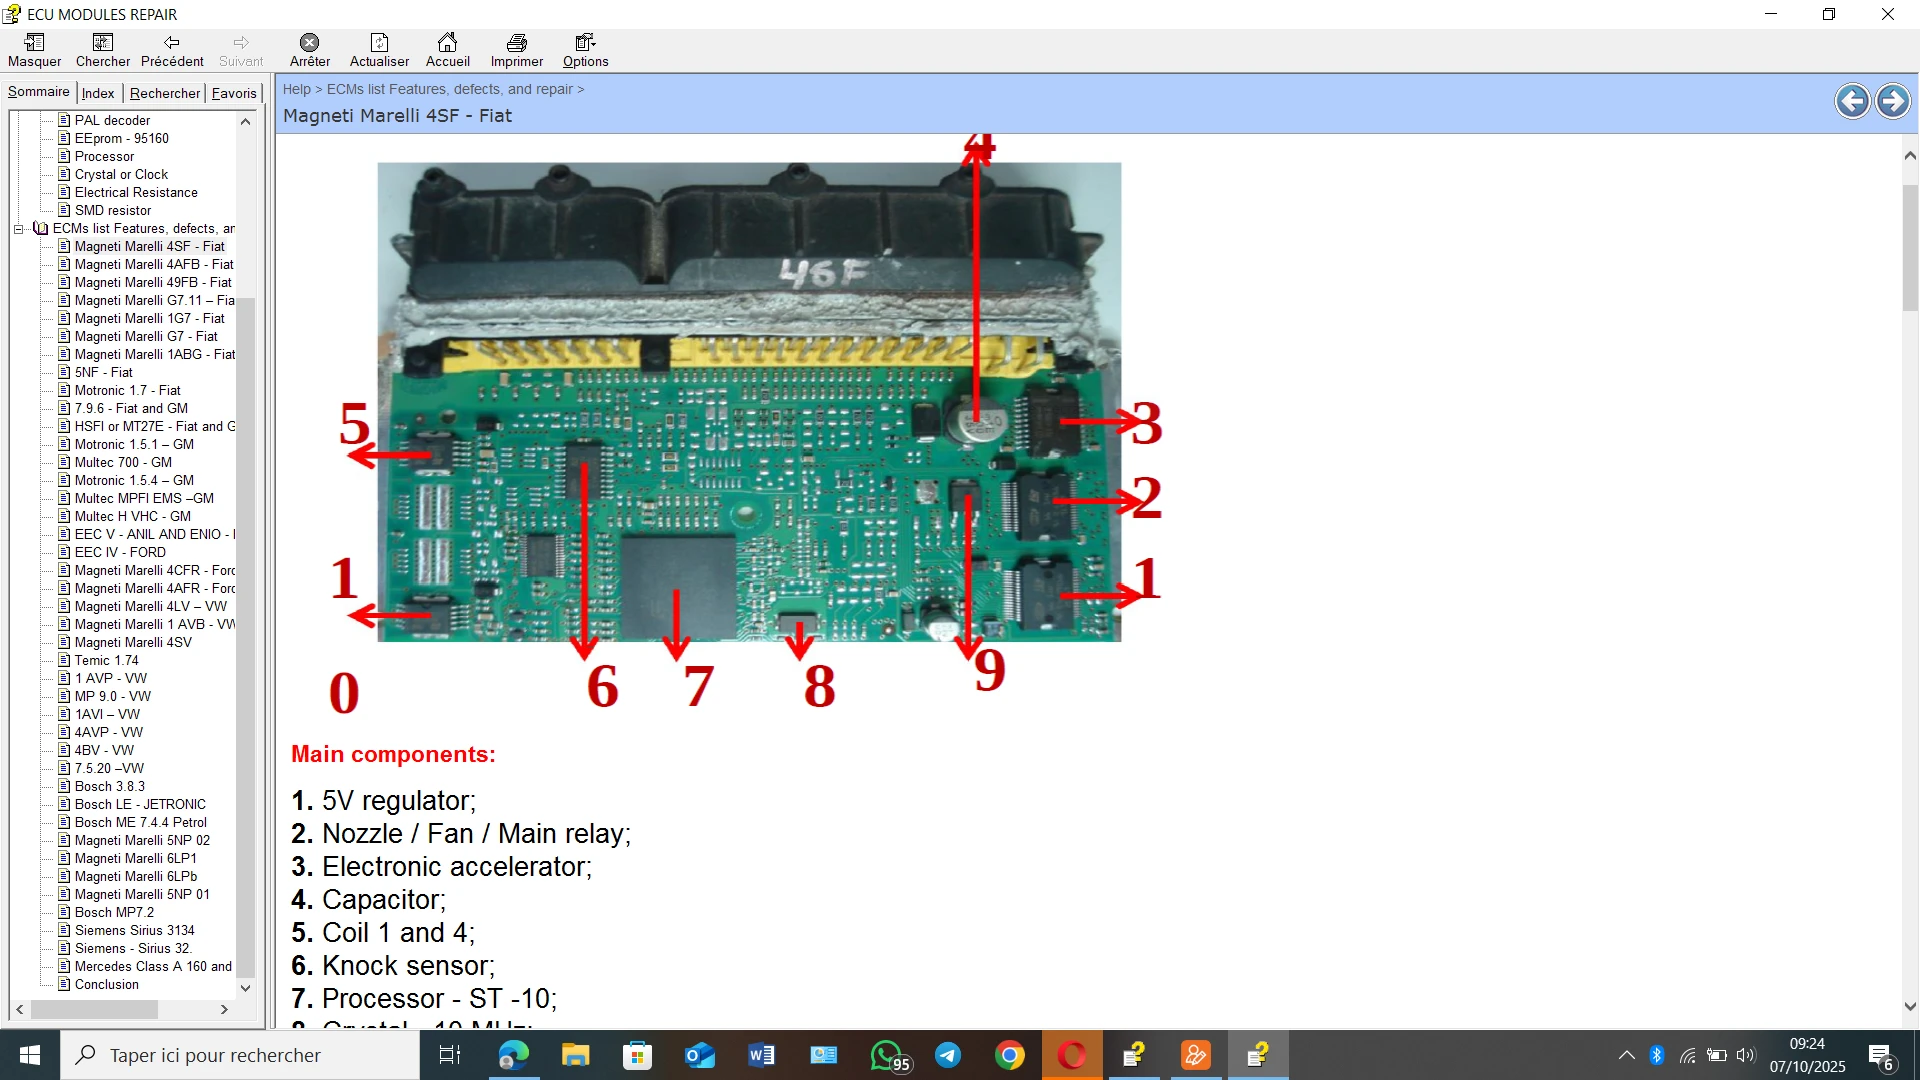Click the Help breadcrumb link

click(x=296, y=89)
